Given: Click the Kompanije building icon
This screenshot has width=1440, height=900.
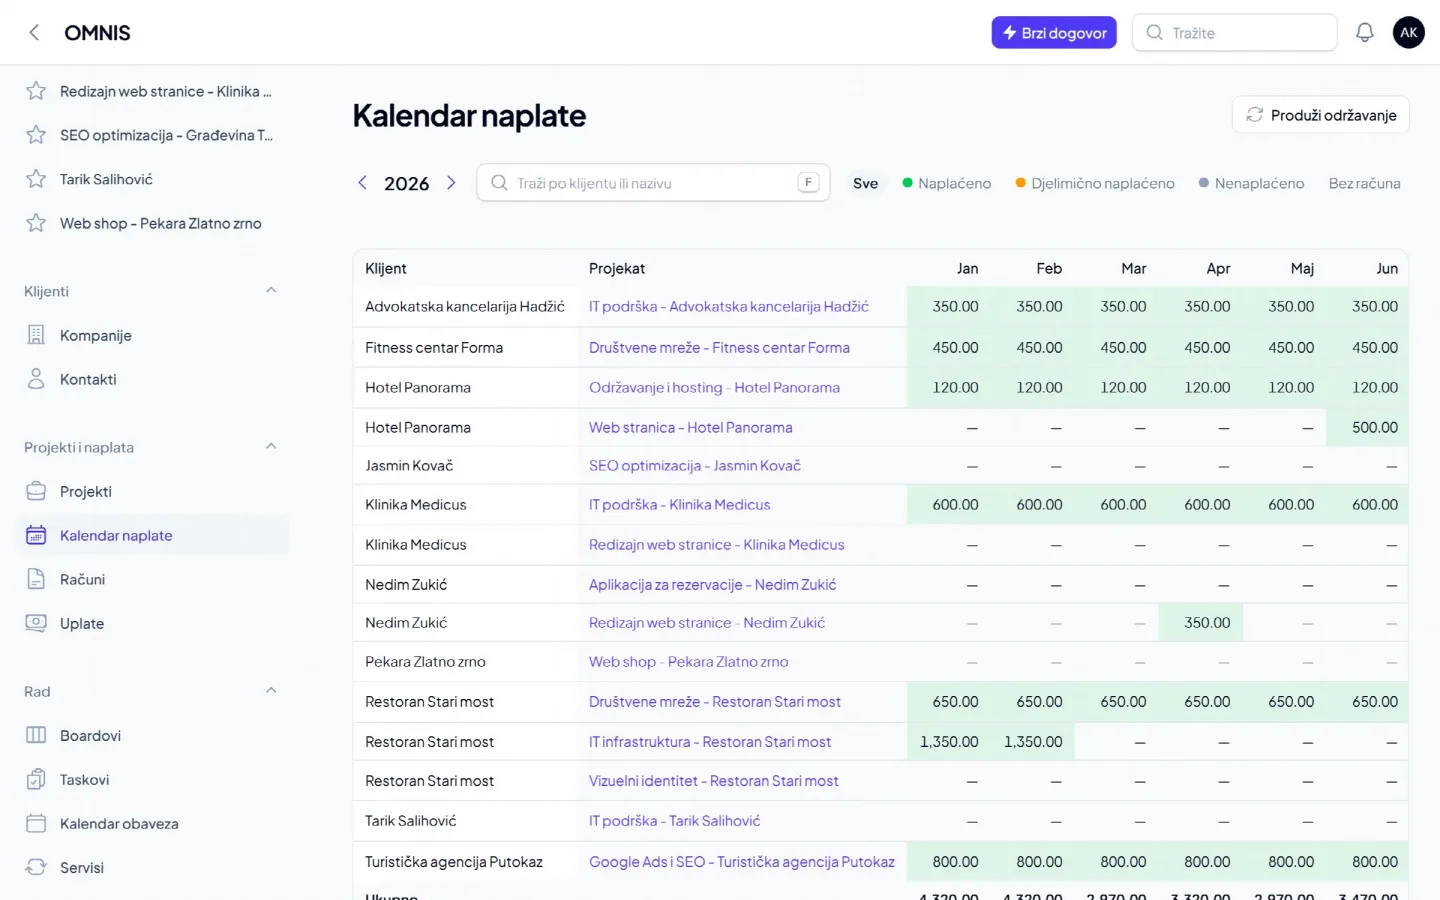Looking at the screenshot, I should (36, 335).
